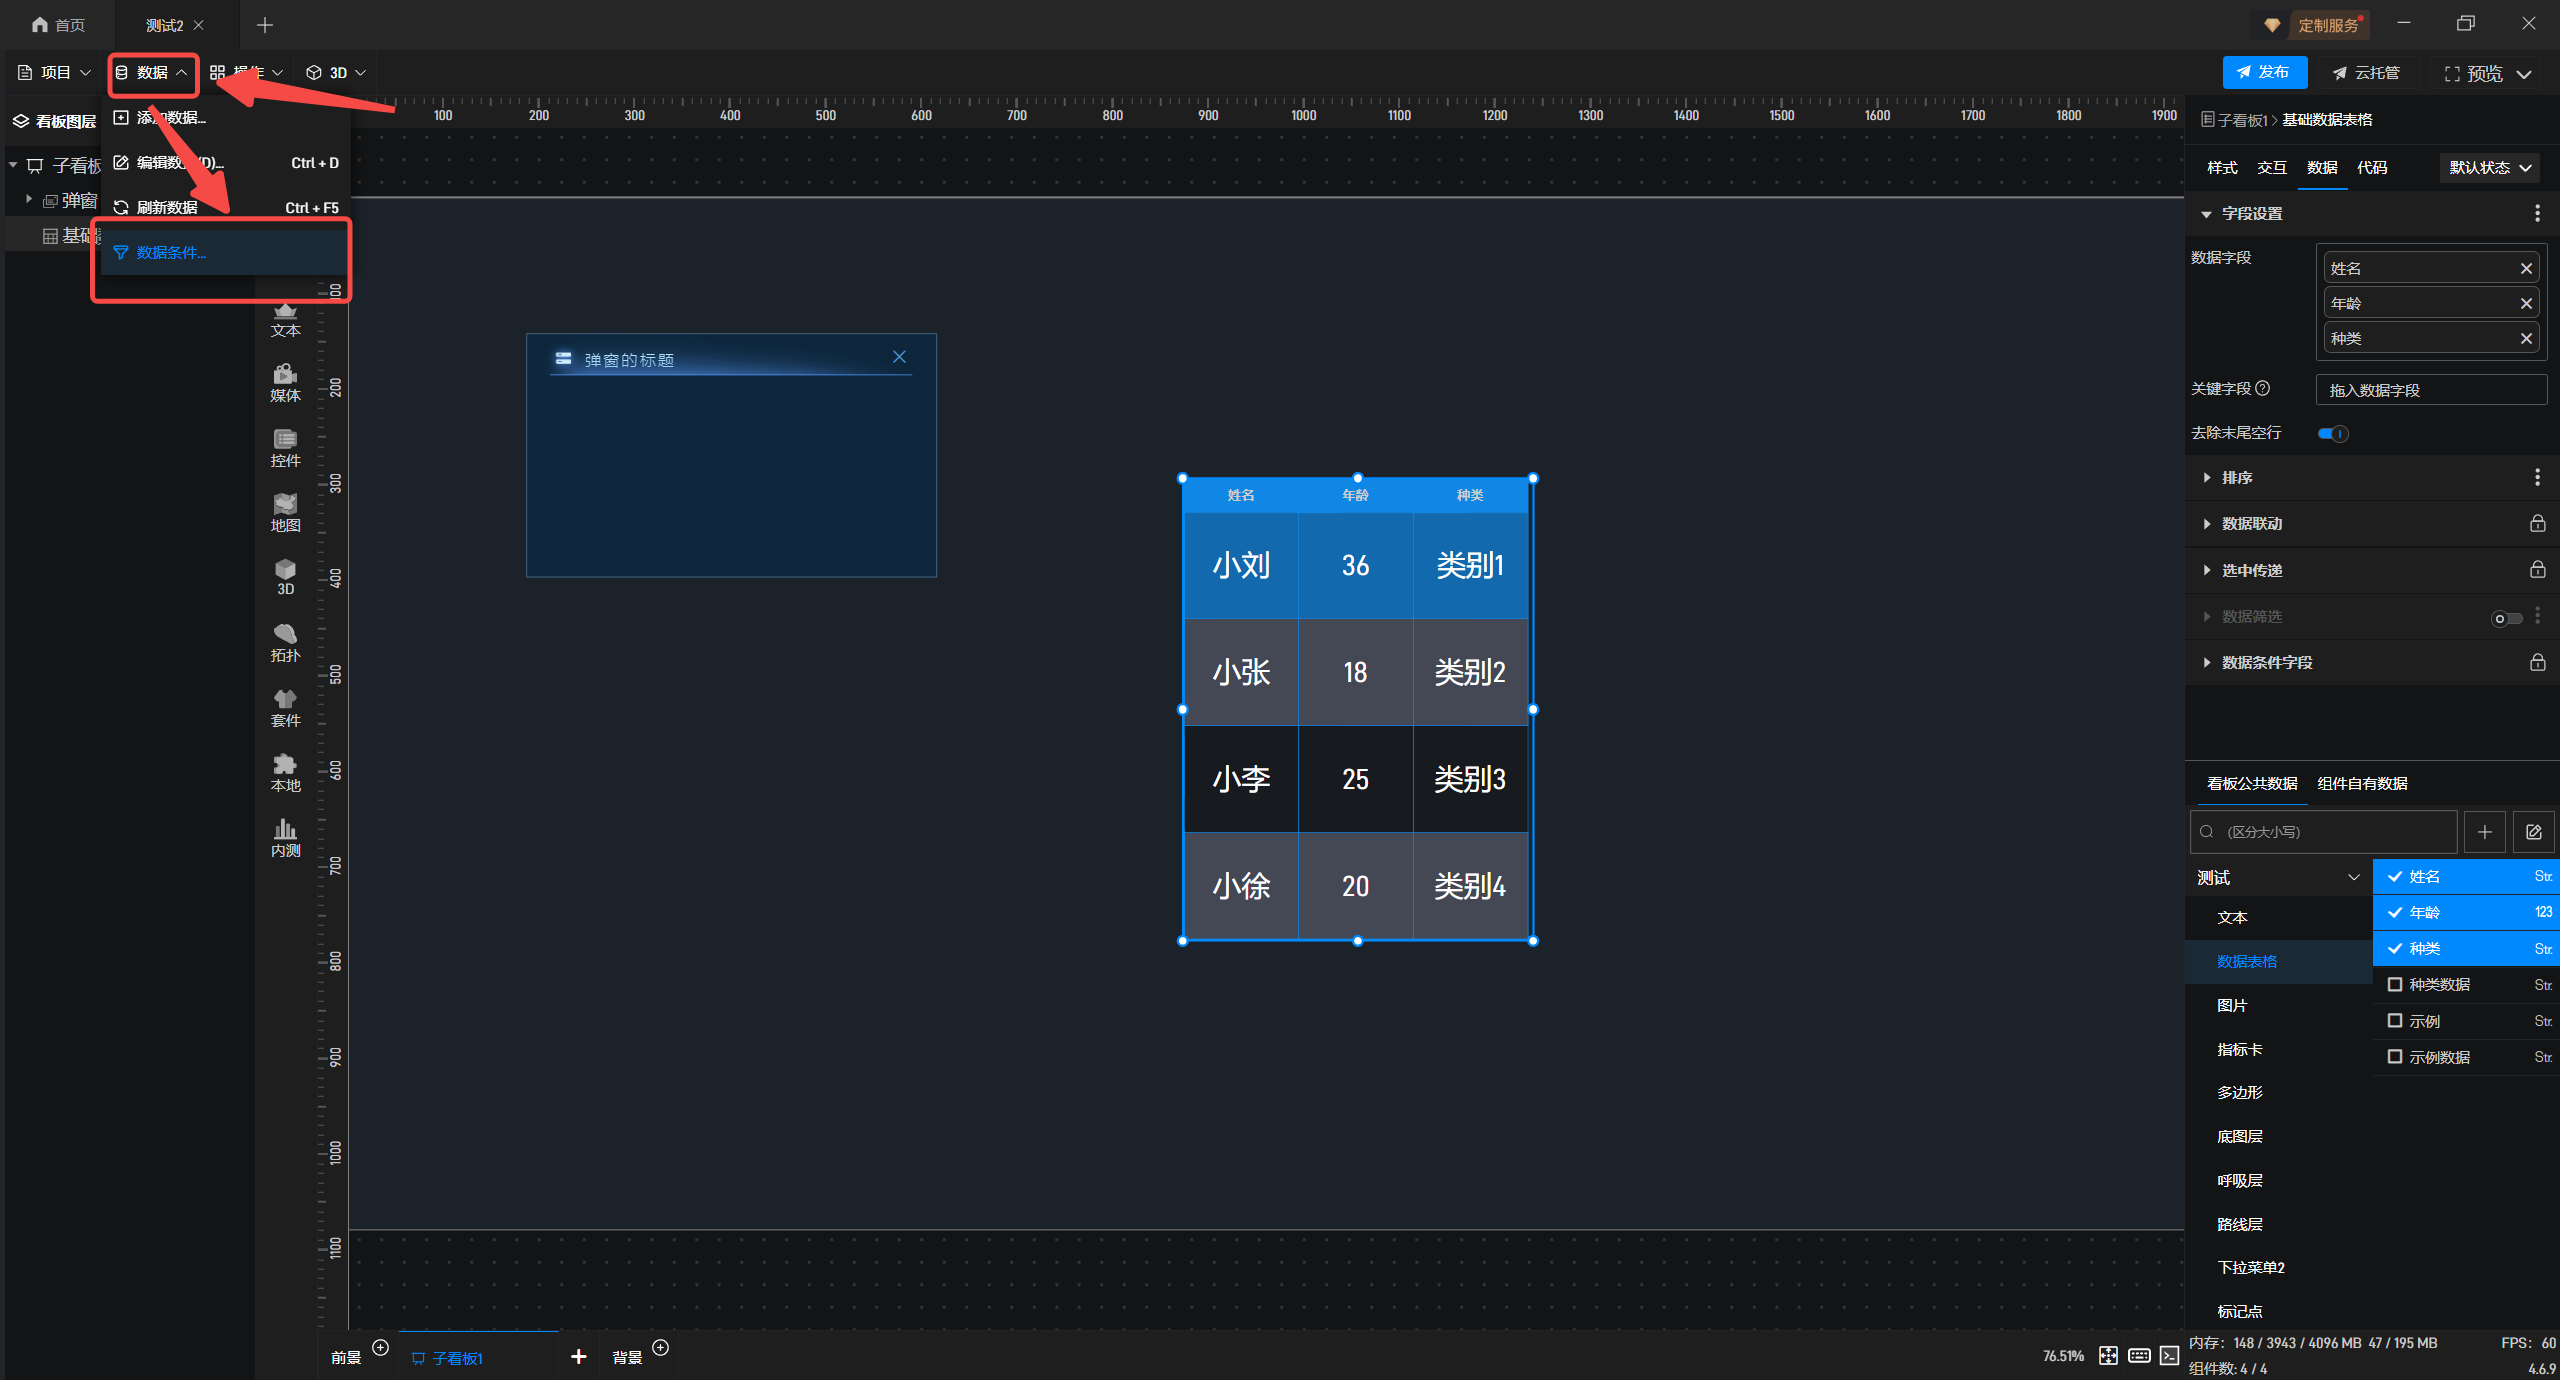Click the public data search field
Image resolution: width=2560 pixels, height=1380 pixels.
(x=2330, y=832)
